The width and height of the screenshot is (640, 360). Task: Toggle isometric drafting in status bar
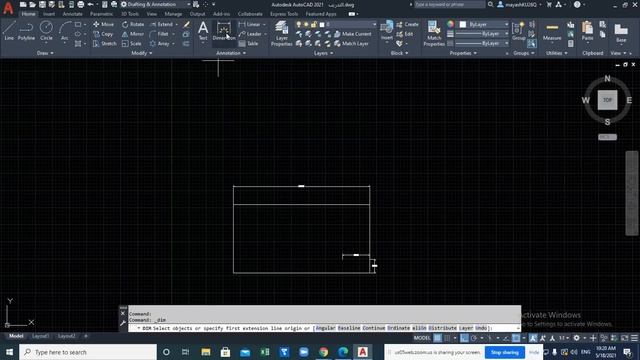click(490, 338)
